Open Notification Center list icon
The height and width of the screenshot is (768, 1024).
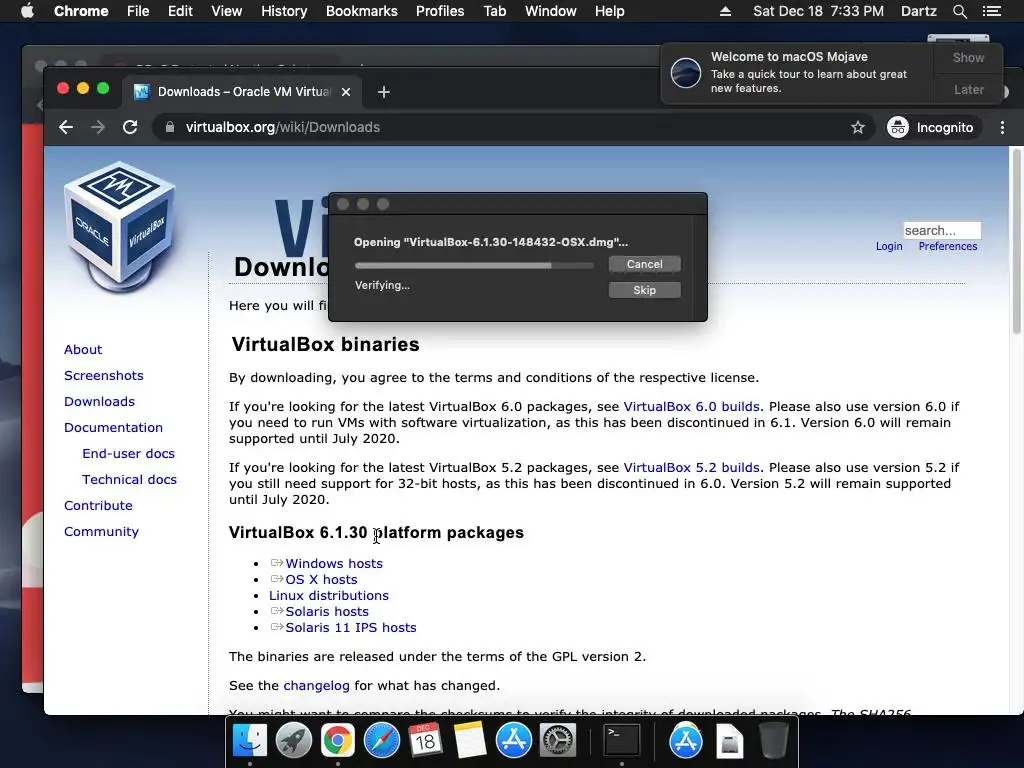tap(992, 11)
